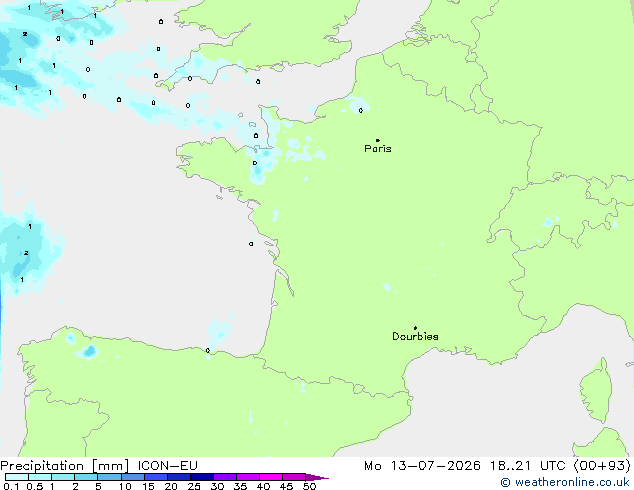Select the 2–5 mm legend color box

(86, 477)
